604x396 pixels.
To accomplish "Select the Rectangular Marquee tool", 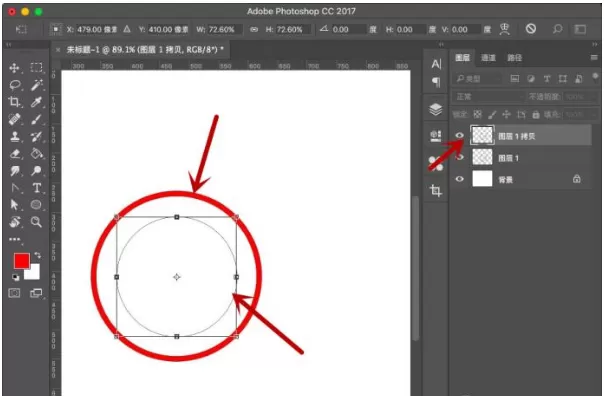I will tap(36, 67).
